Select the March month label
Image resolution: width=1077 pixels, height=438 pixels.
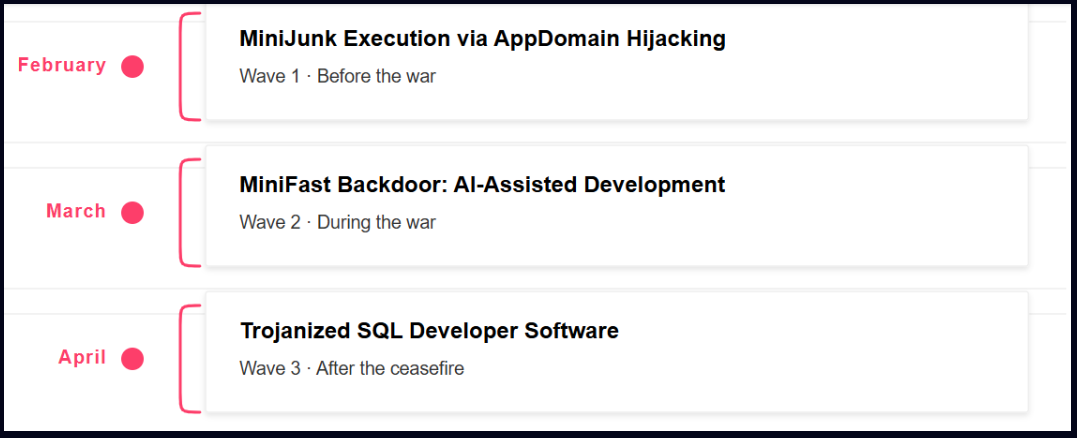[x=76, y=211]
